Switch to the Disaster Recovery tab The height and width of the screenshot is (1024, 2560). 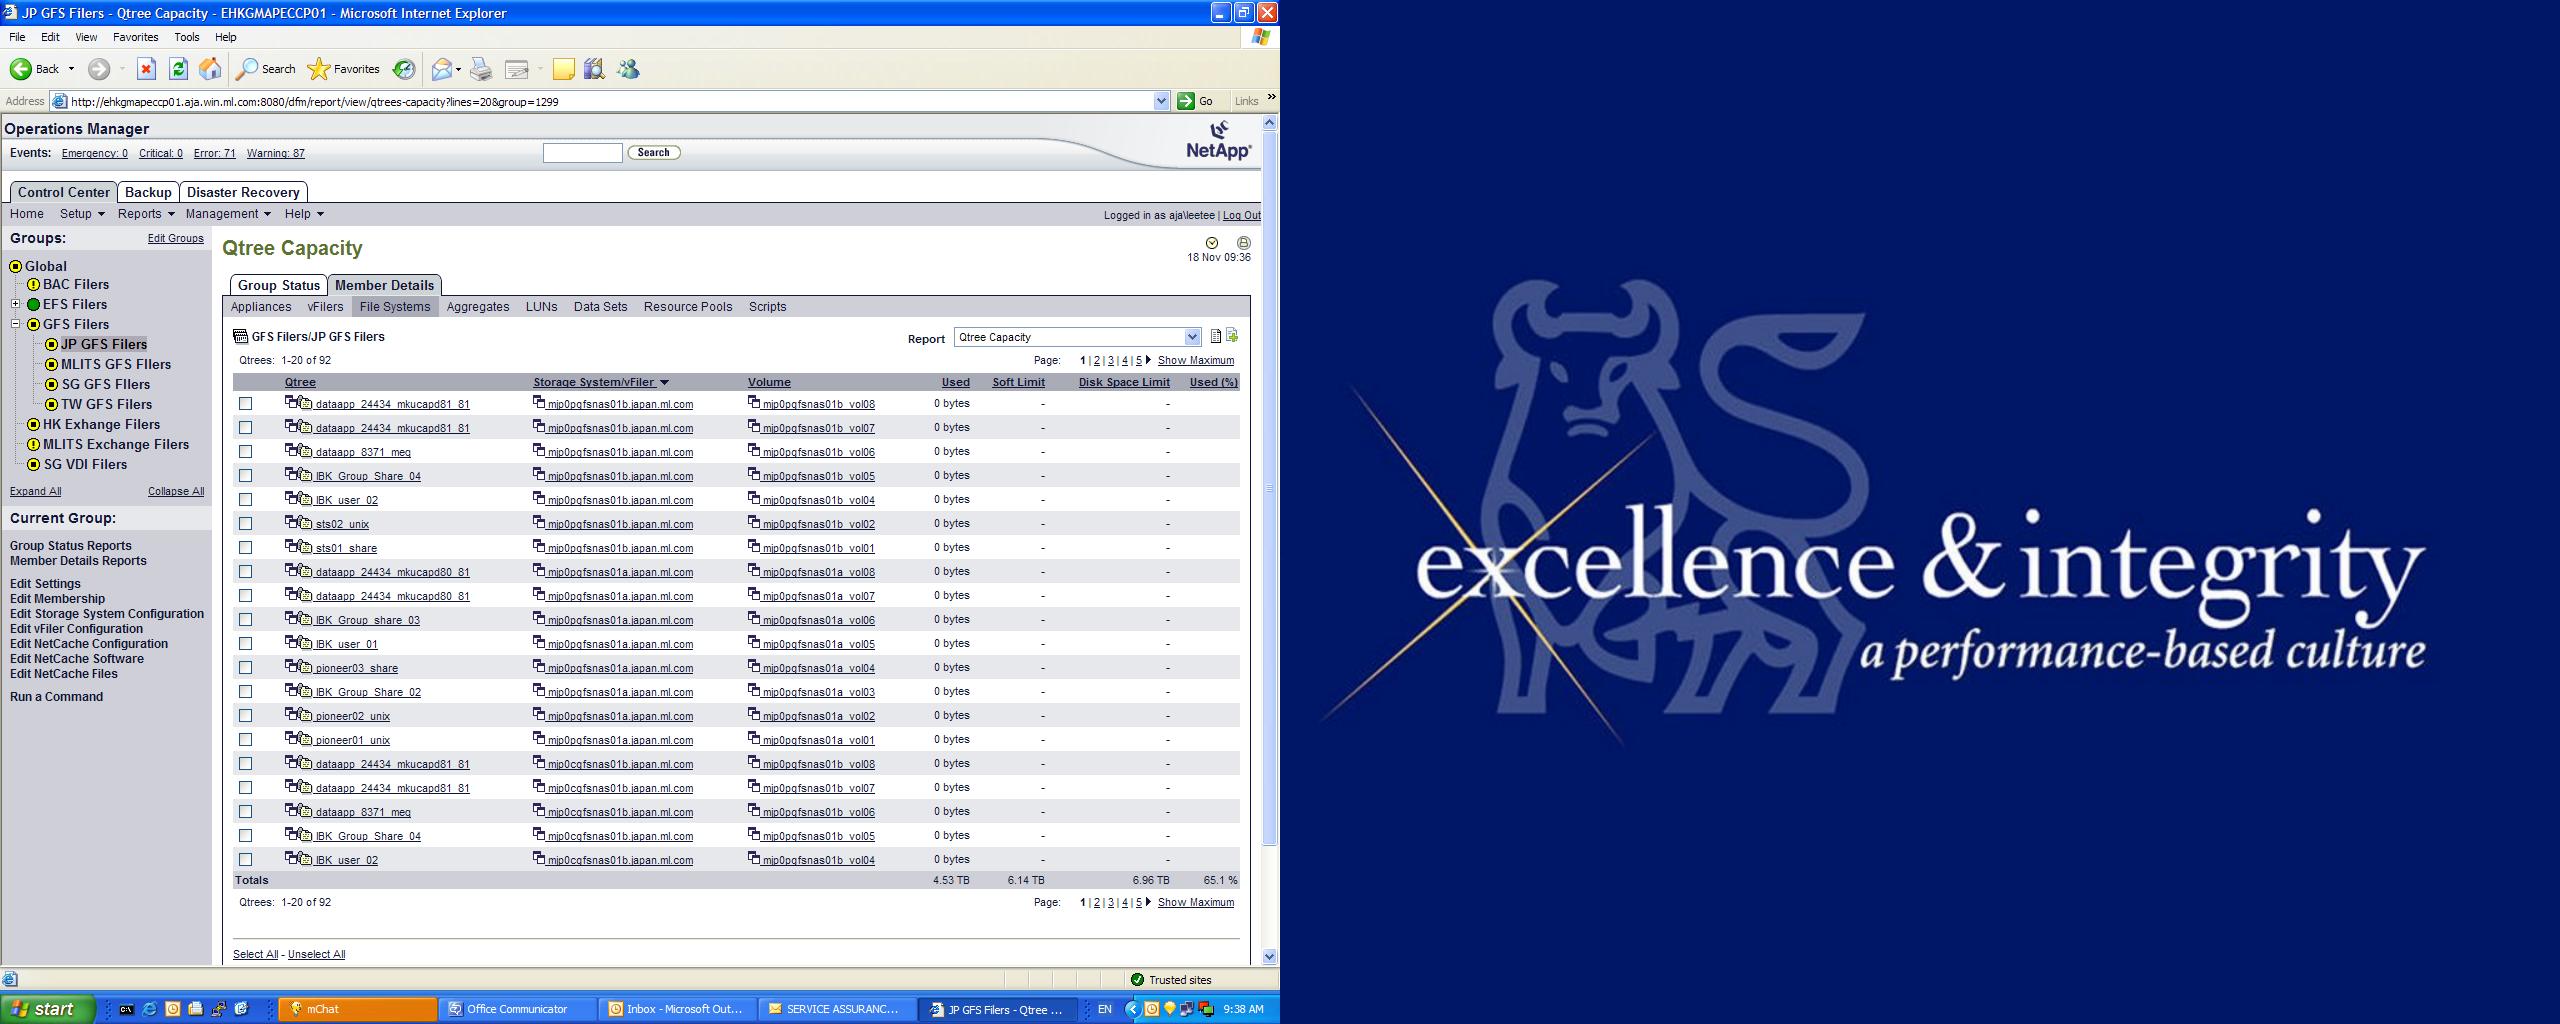coord(243,192)
